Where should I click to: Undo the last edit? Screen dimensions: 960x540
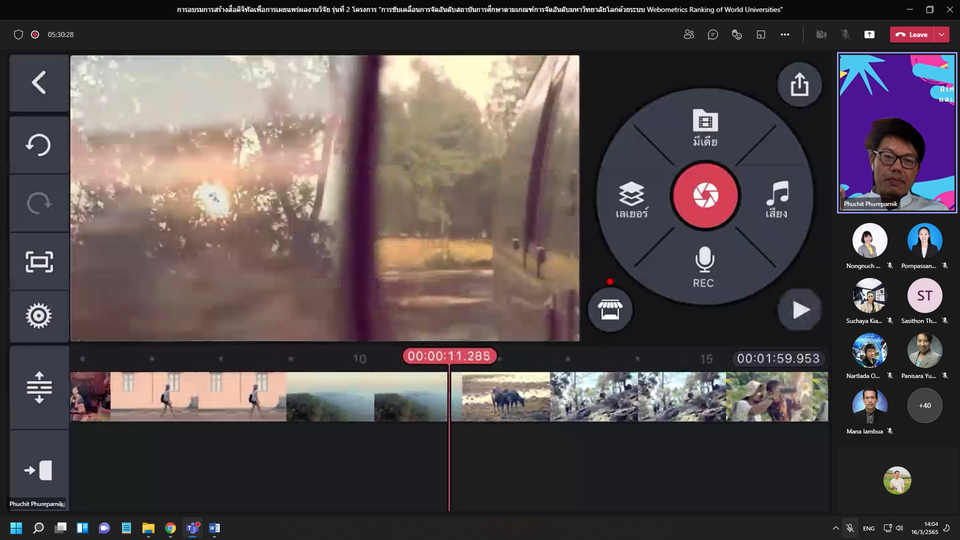click(39, 145)
